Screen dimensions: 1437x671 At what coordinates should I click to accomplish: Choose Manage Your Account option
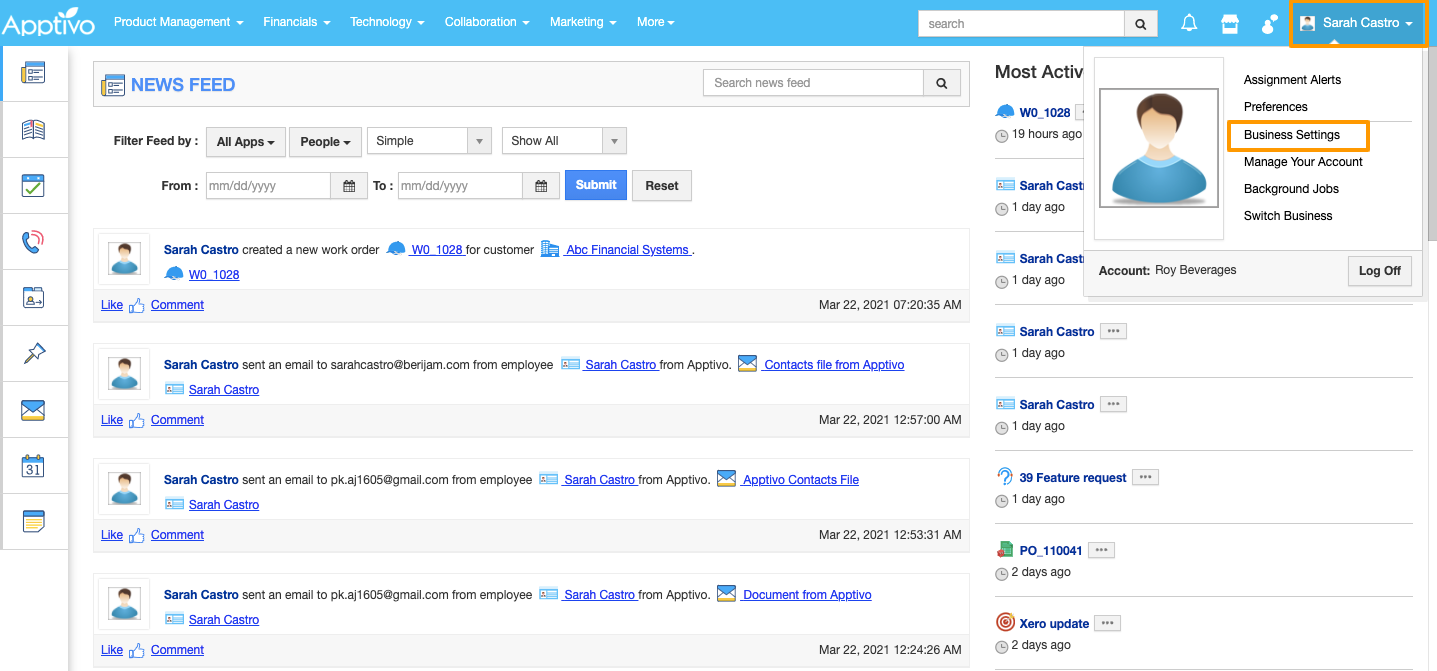tap(1303, 162)
